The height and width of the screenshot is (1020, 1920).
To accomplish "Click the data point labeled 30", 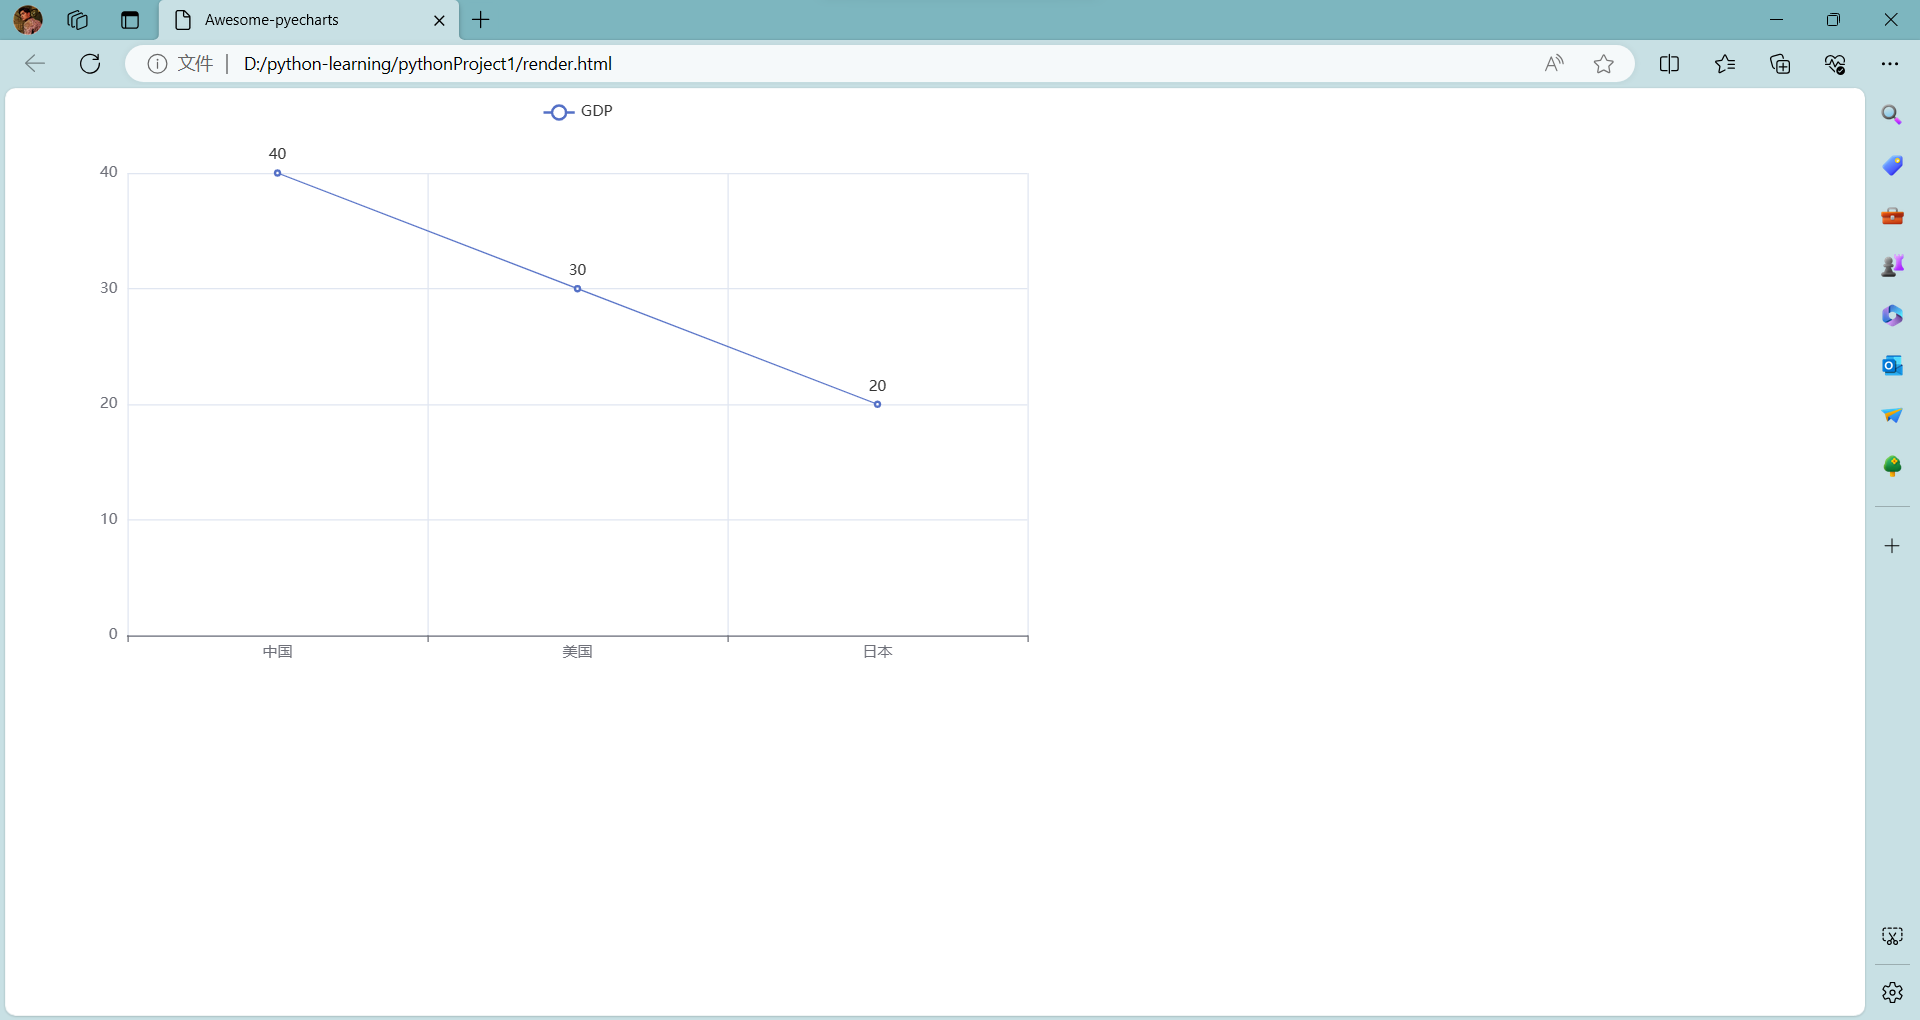I will pyautogui.click(x=577, y=289).
